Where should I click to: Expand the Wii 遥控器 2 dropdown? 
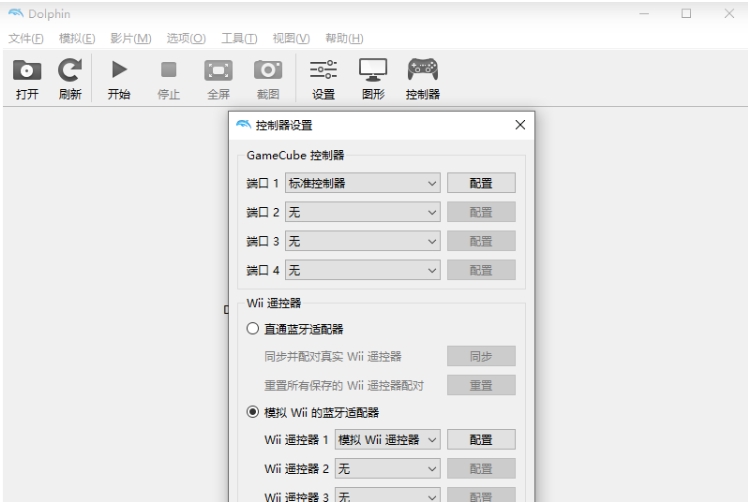[x=387, y=469]
